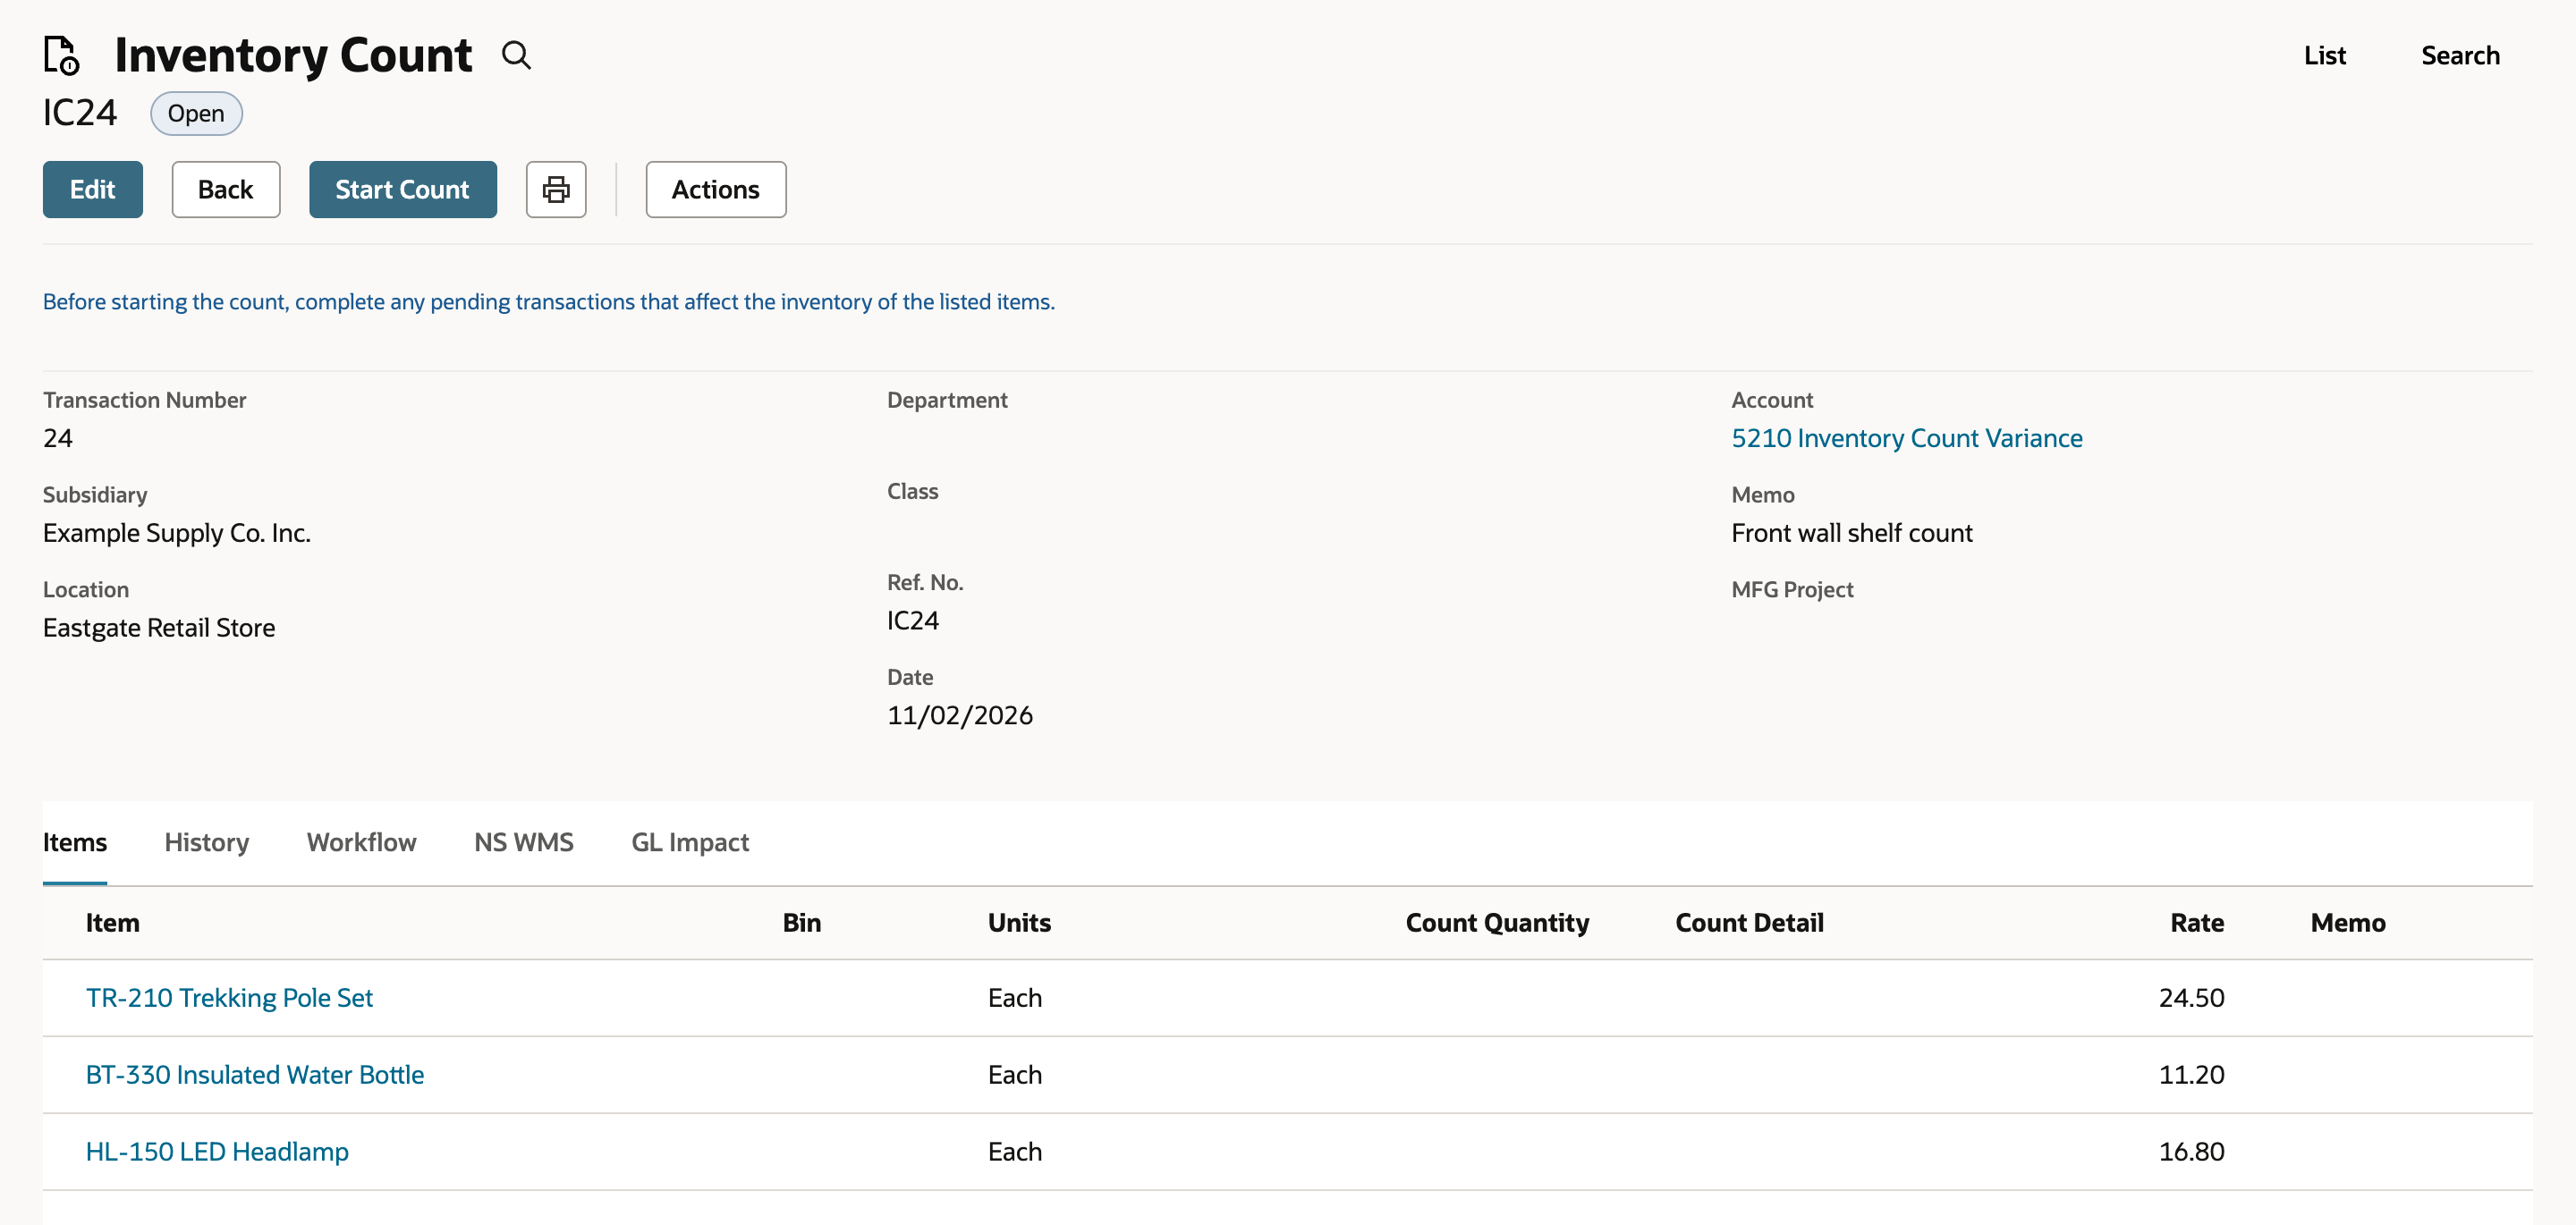Click the Front wall shelf count memo
This screenshot has height=1225, width=2576.
pos(1852,533)
